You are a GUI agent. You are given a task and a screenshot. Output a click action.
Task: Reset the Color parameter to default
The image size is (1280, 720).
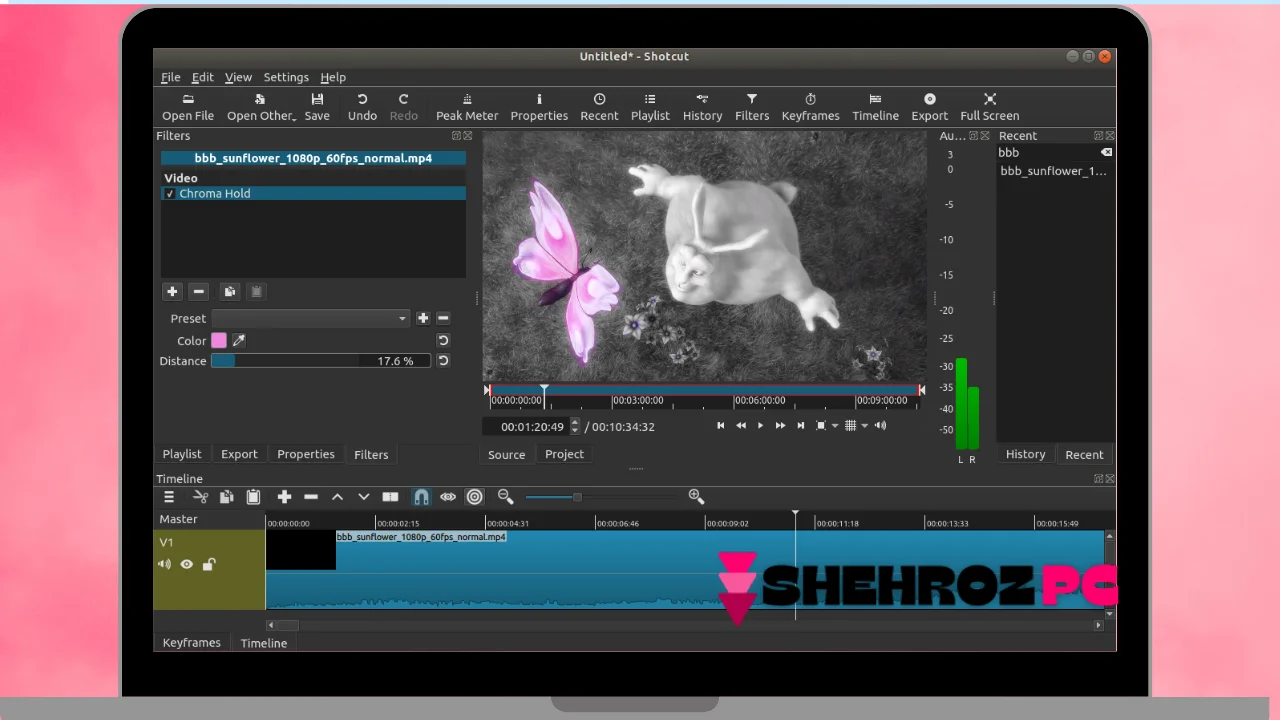pos(443,341)
